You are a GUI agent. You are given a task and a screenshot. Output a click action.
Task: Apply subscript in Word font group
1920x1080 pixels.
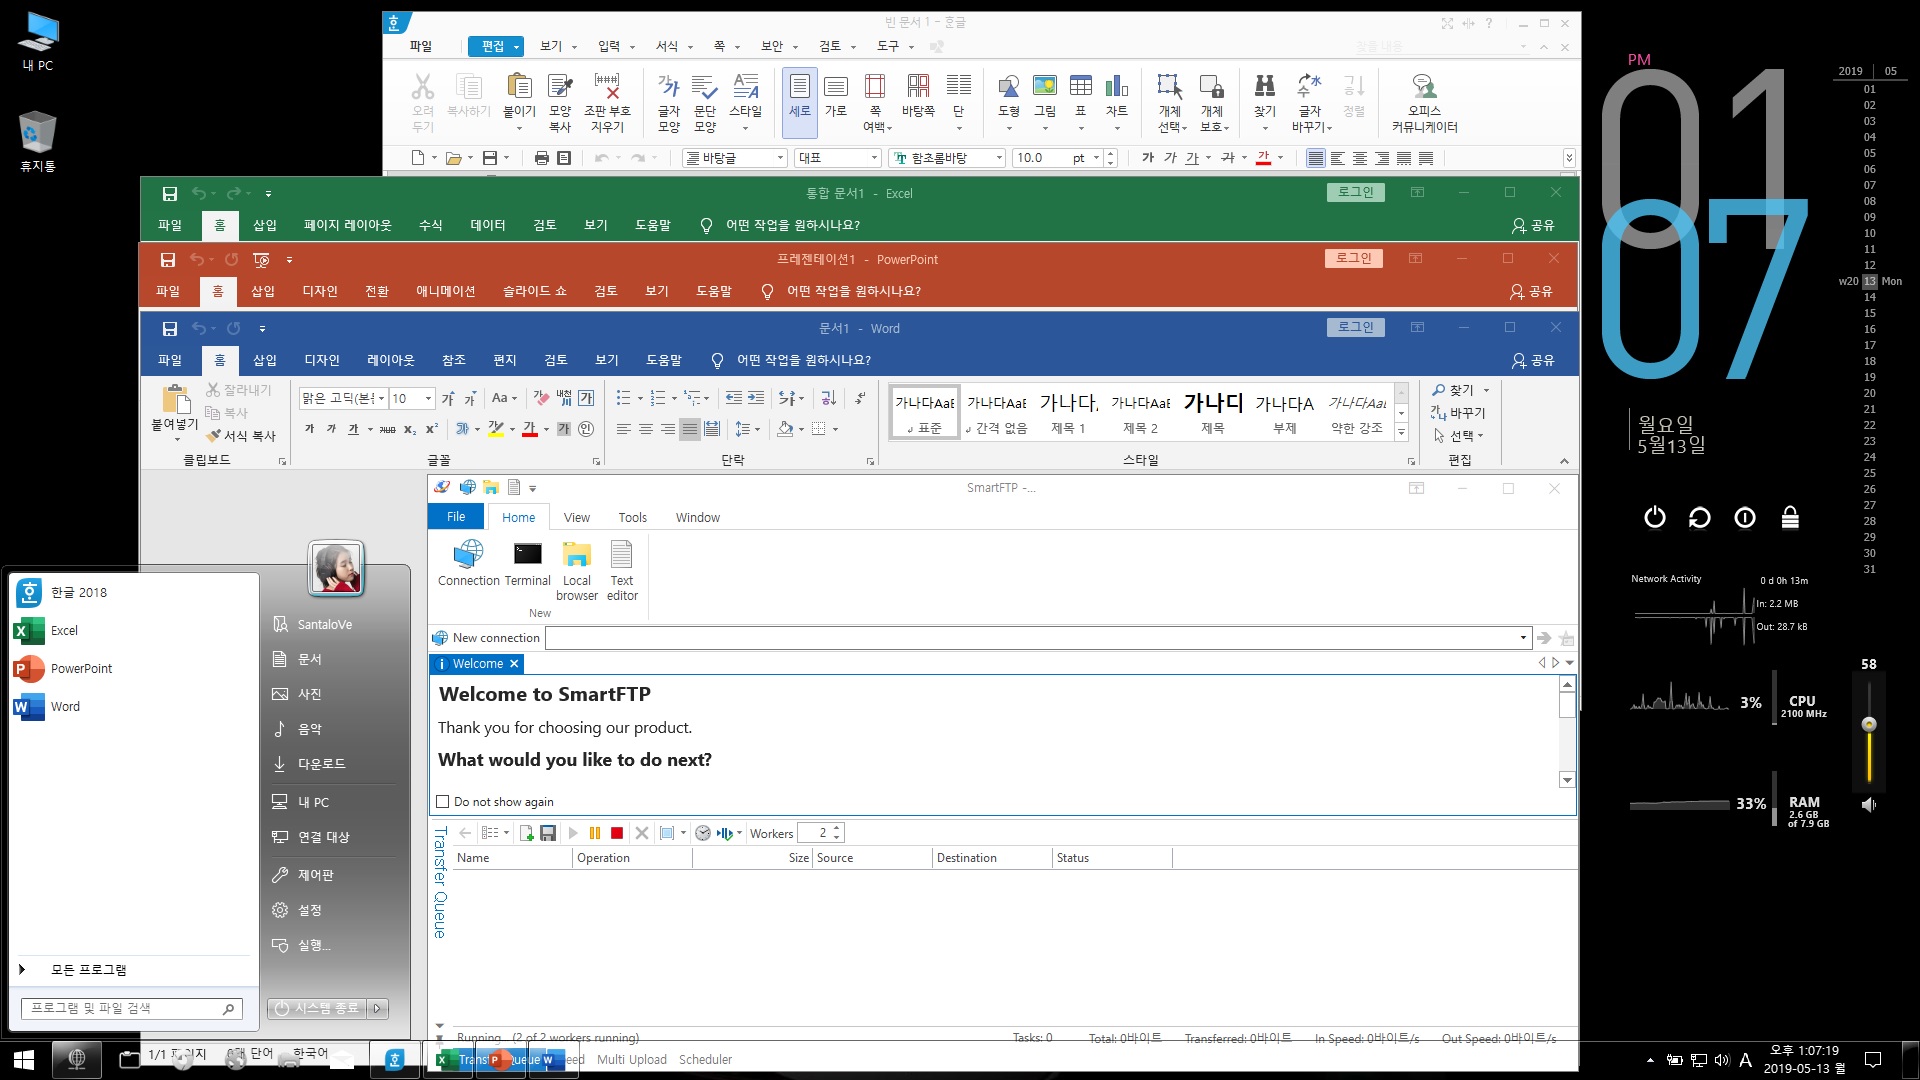pos(410,429)
